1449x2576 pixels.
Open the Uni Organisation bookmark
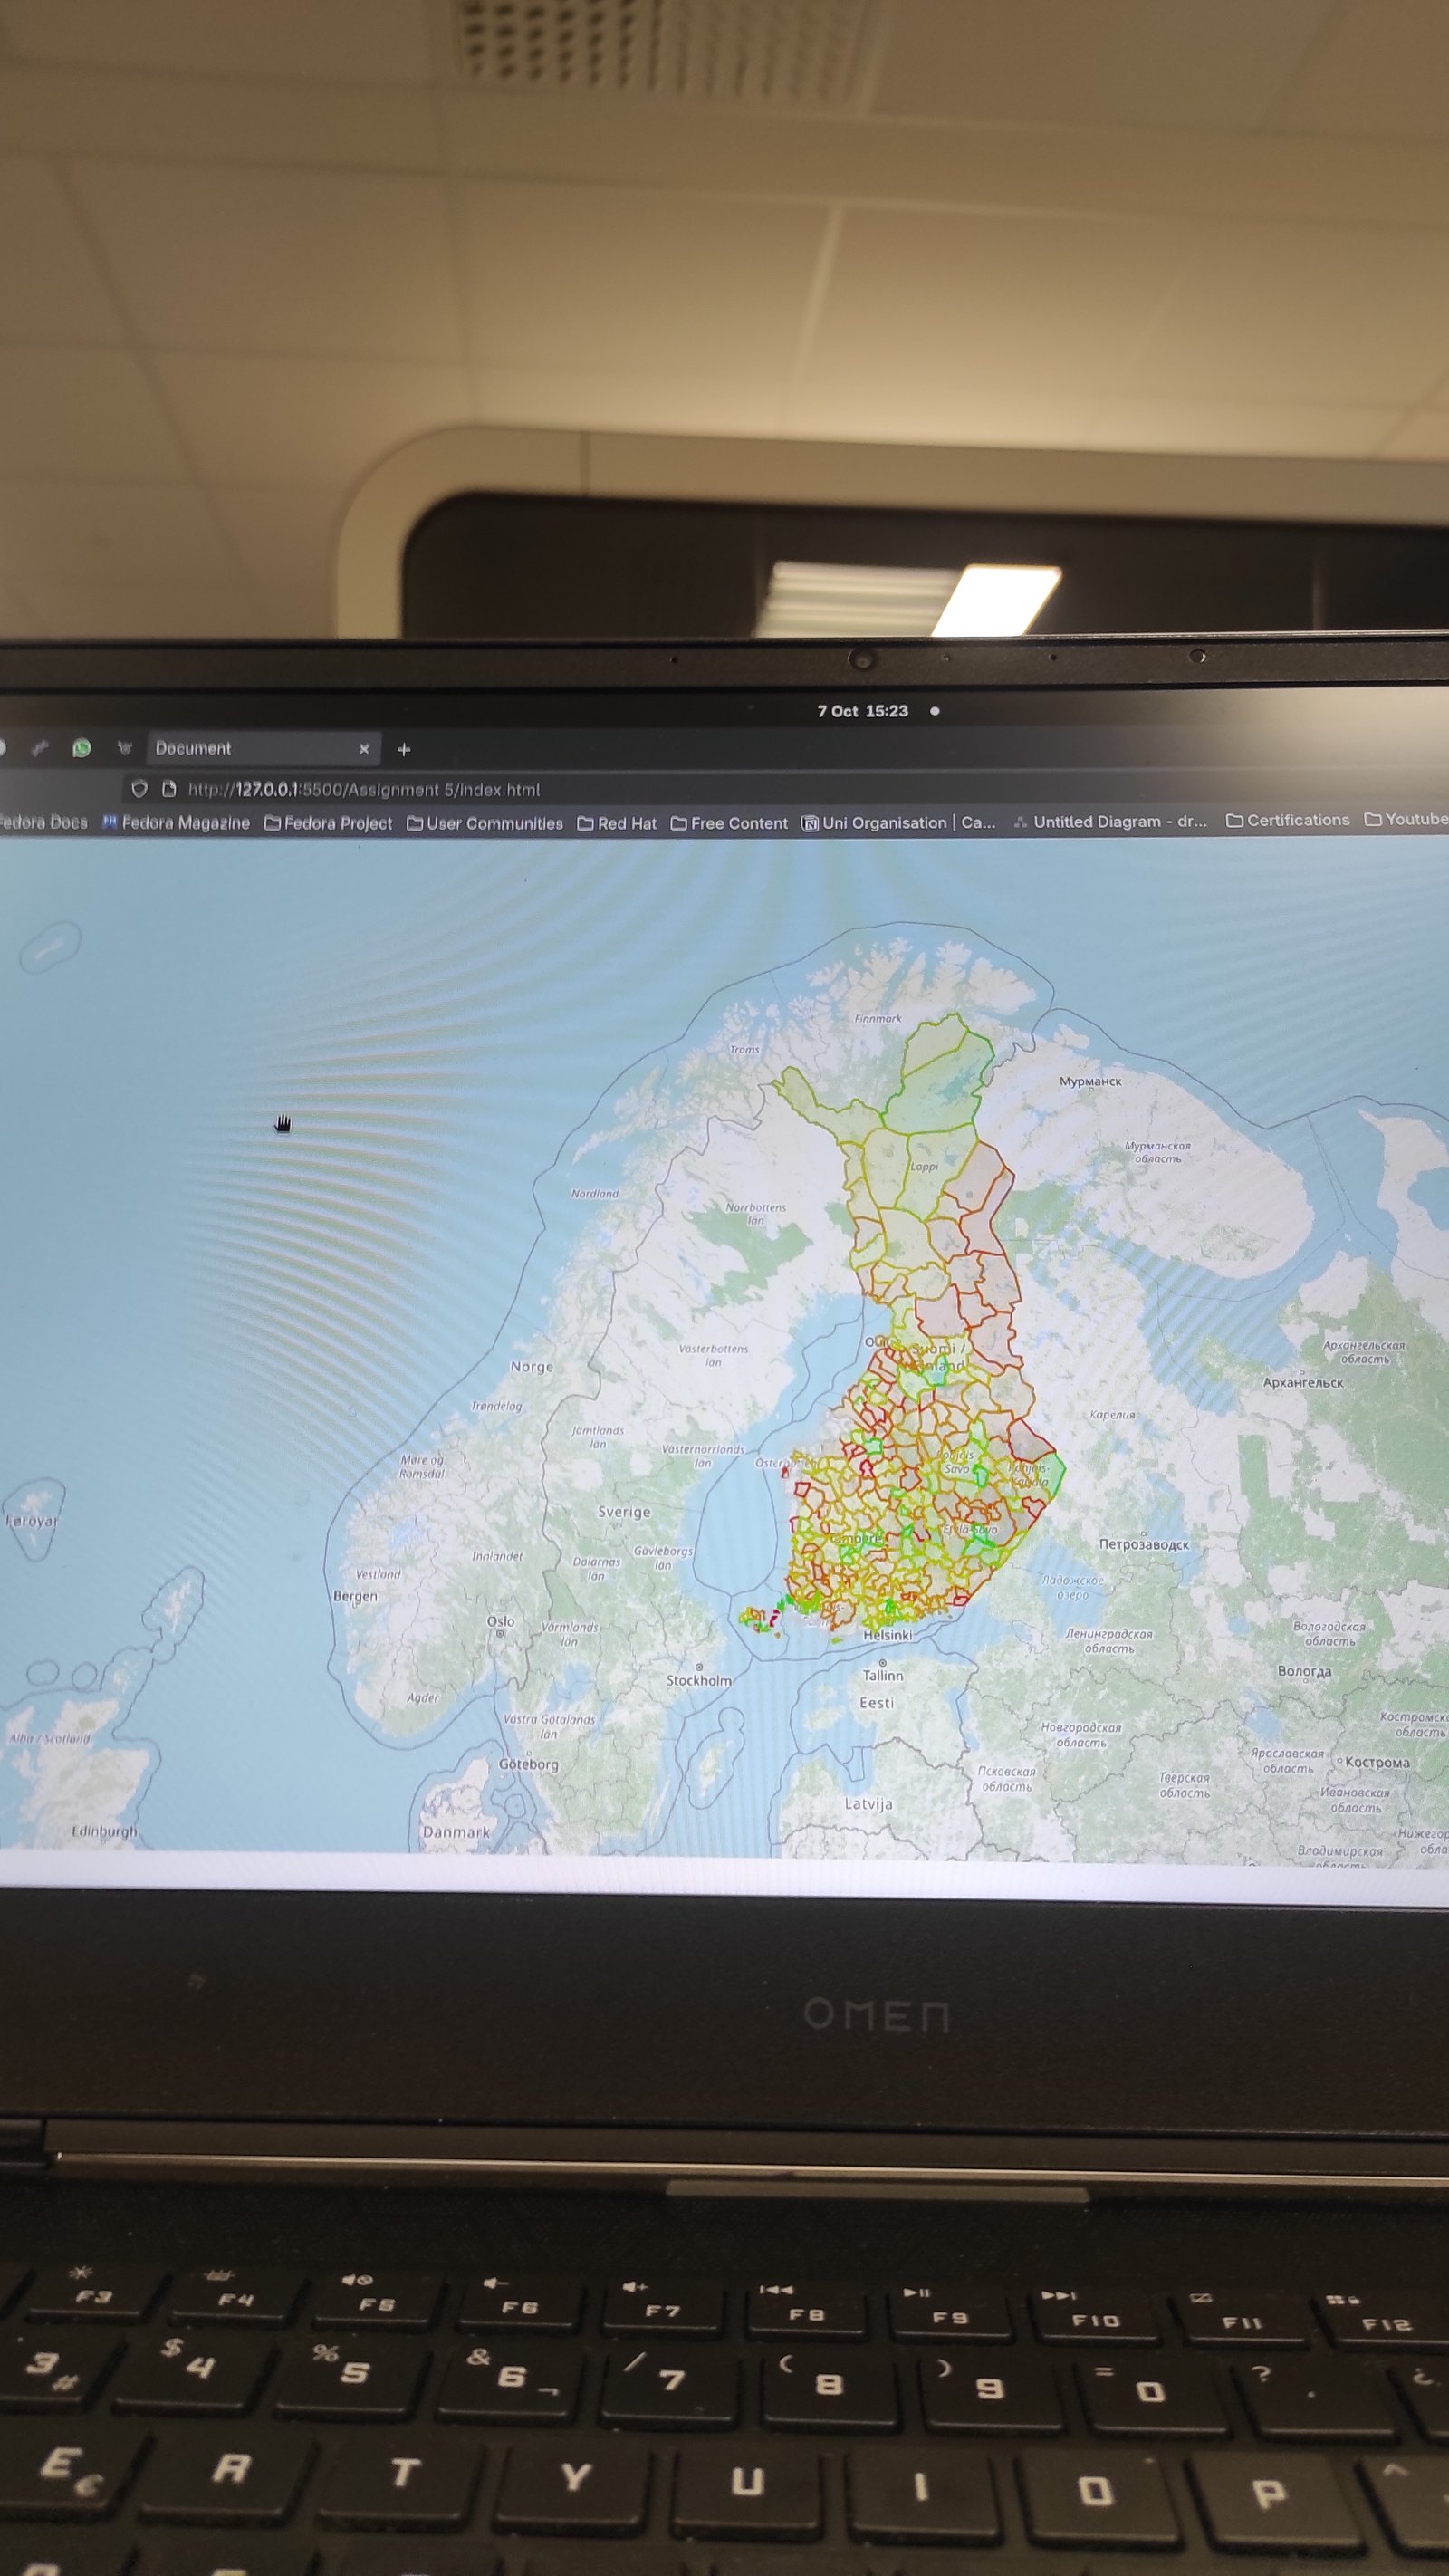click(899, 823)
